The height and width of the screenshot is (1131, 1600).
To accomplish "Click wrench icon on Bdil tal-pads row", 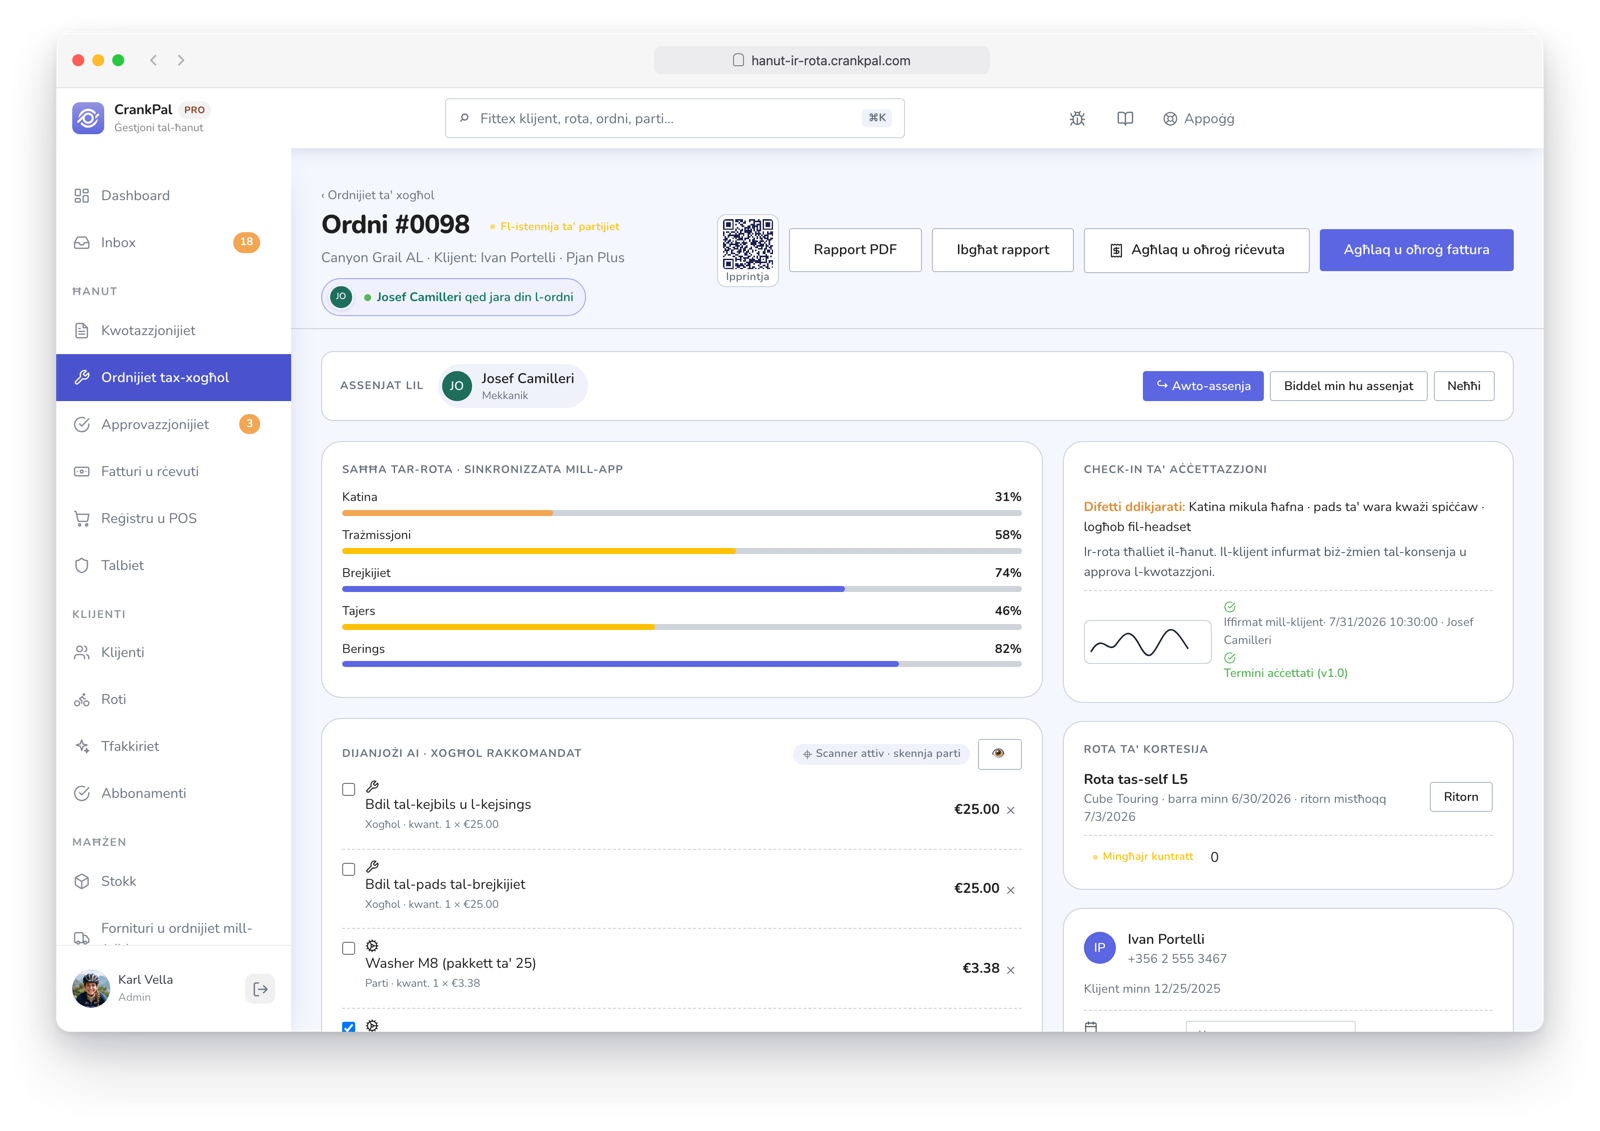I will tap(372, 867).
